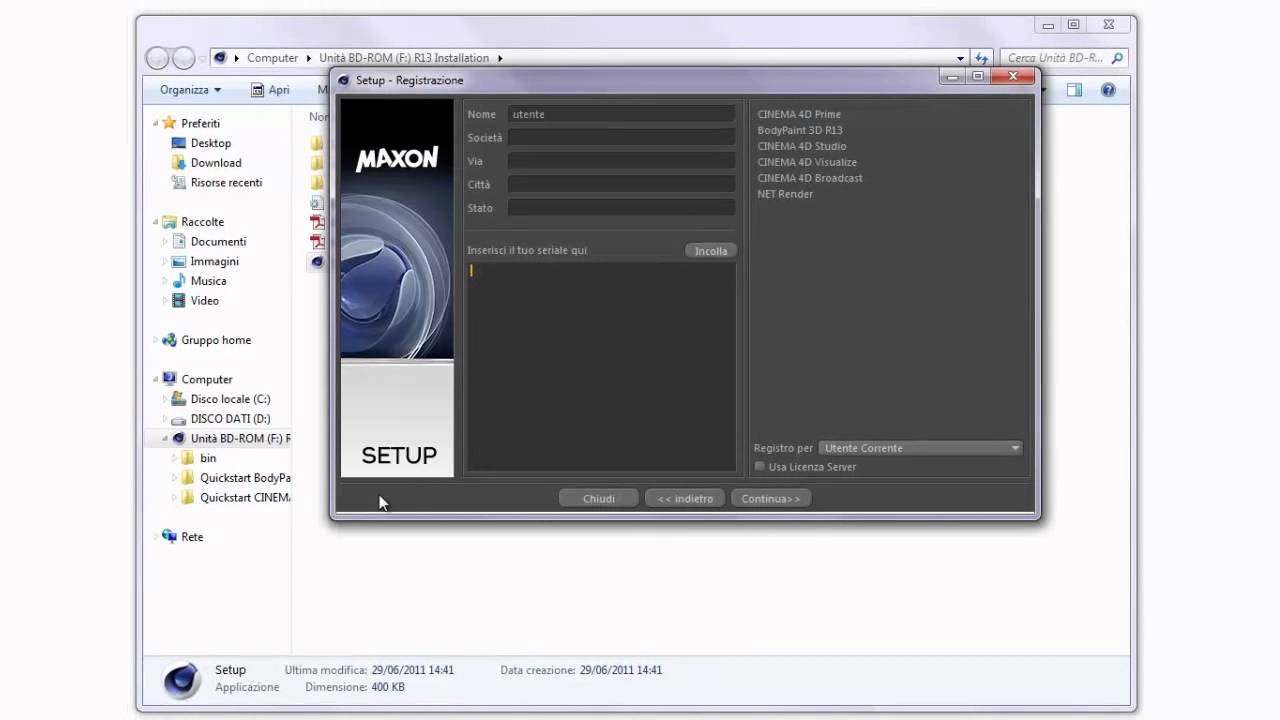Collapse the Raccolte tree arrow
Image resolution: width=1280 pixels, height=720 pixels.
tap(156, 222)
